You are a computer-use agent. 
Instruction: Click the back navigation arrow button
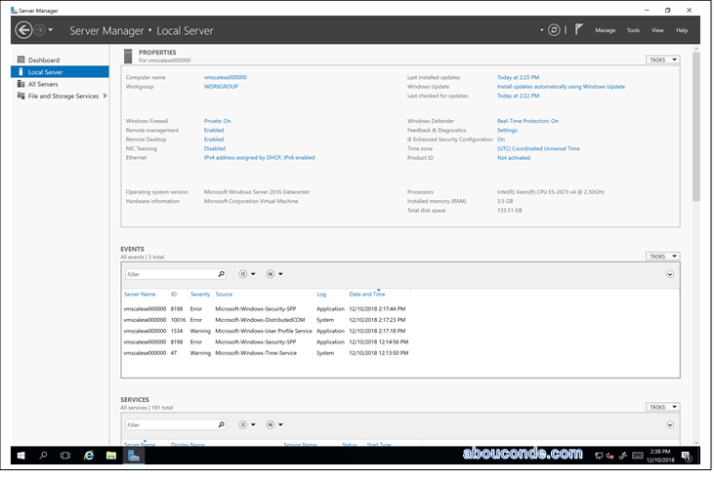click(x=24, y=30)
